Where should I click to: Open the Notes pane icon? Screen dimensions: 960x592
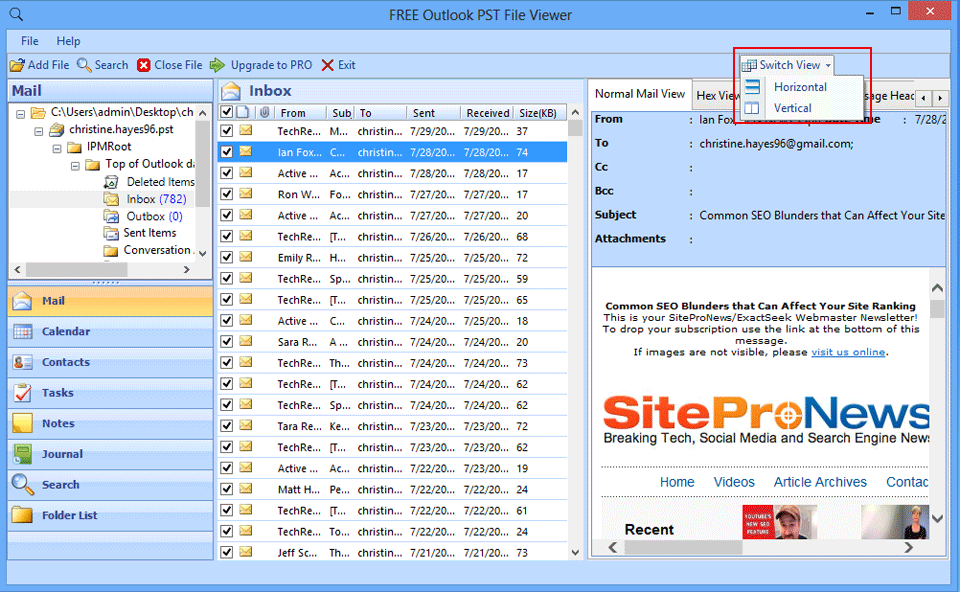point(23,423)
